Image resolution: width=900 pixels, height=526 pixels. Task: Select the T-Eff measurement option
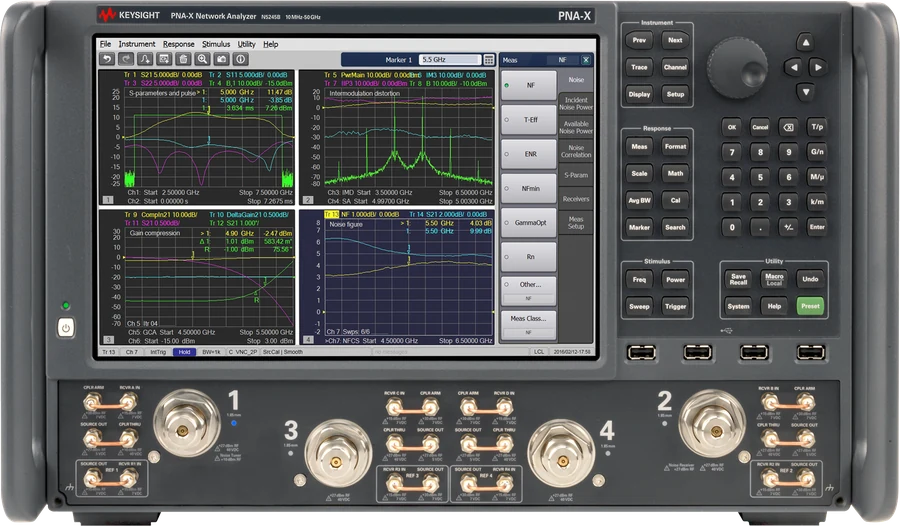pos(529,120)
